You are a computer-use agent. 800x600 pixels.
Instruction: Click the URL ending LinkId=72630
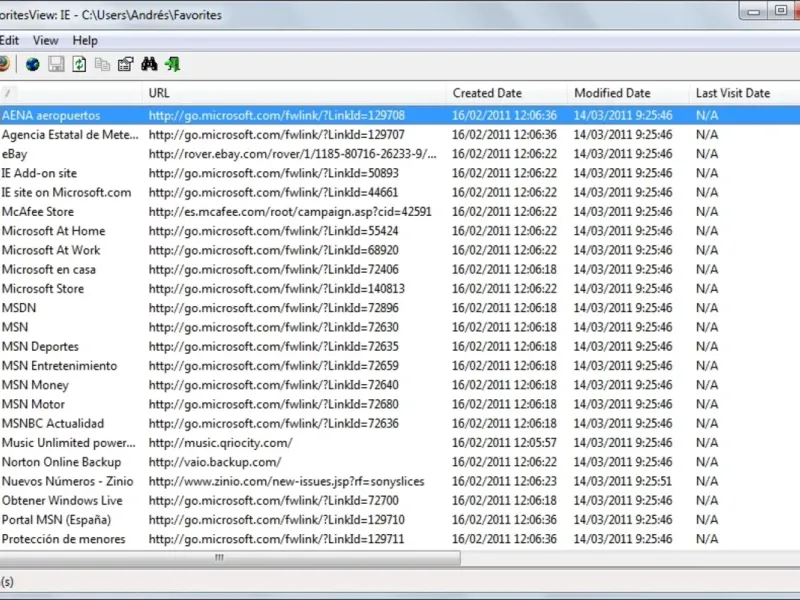(x=273, y=328)
